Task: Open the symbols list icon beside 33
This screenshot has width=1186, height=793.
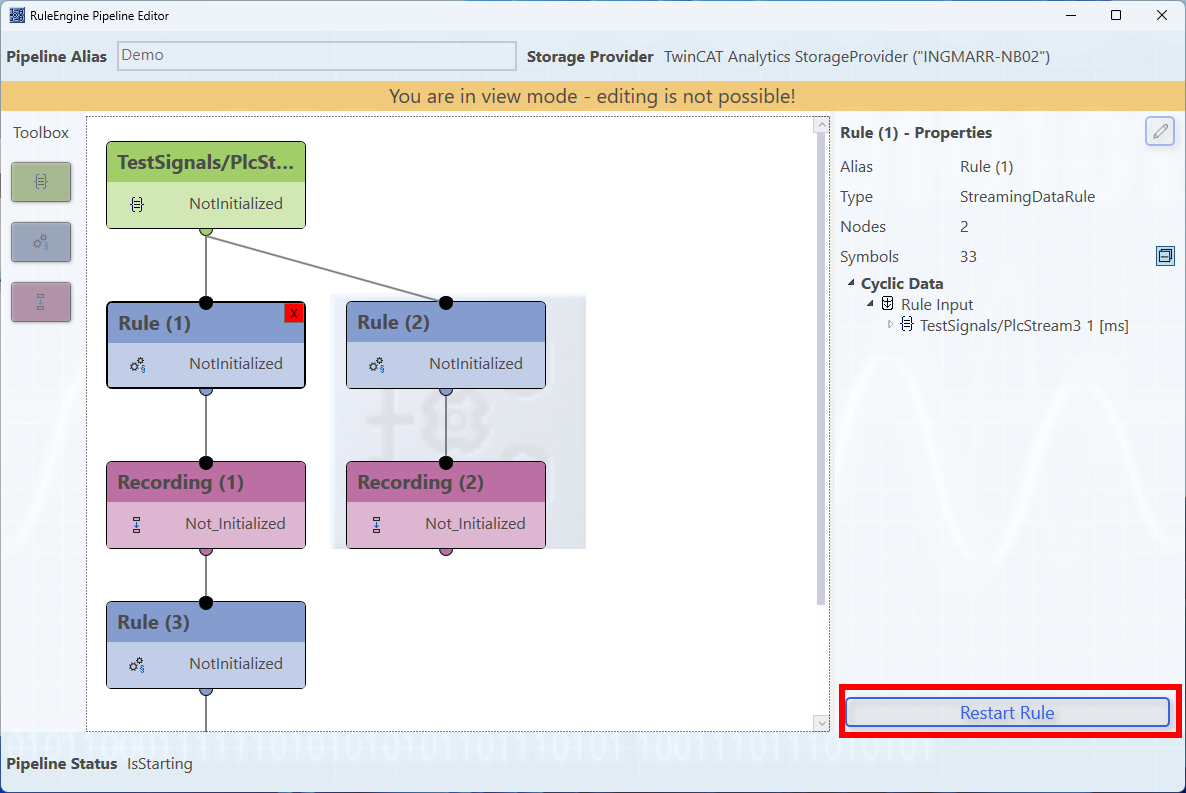Action: (x=1166, y=257)
